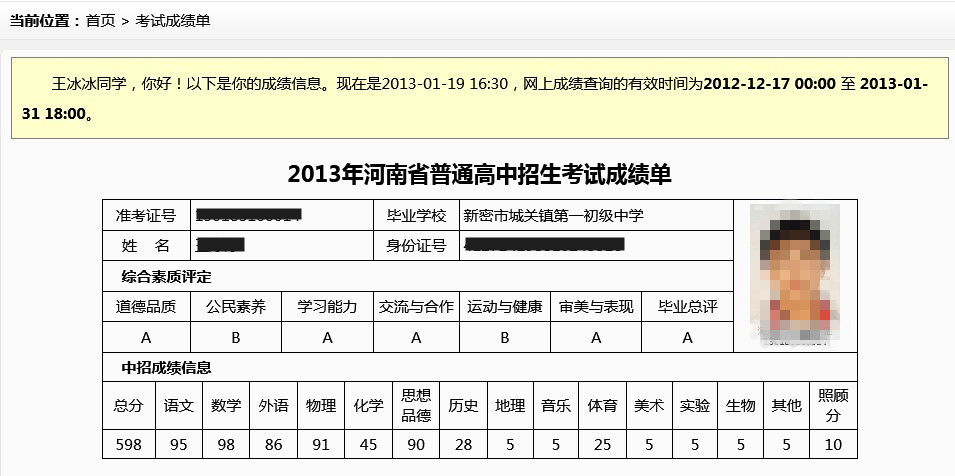Click the 思想品德 column header

click(415, 406)
